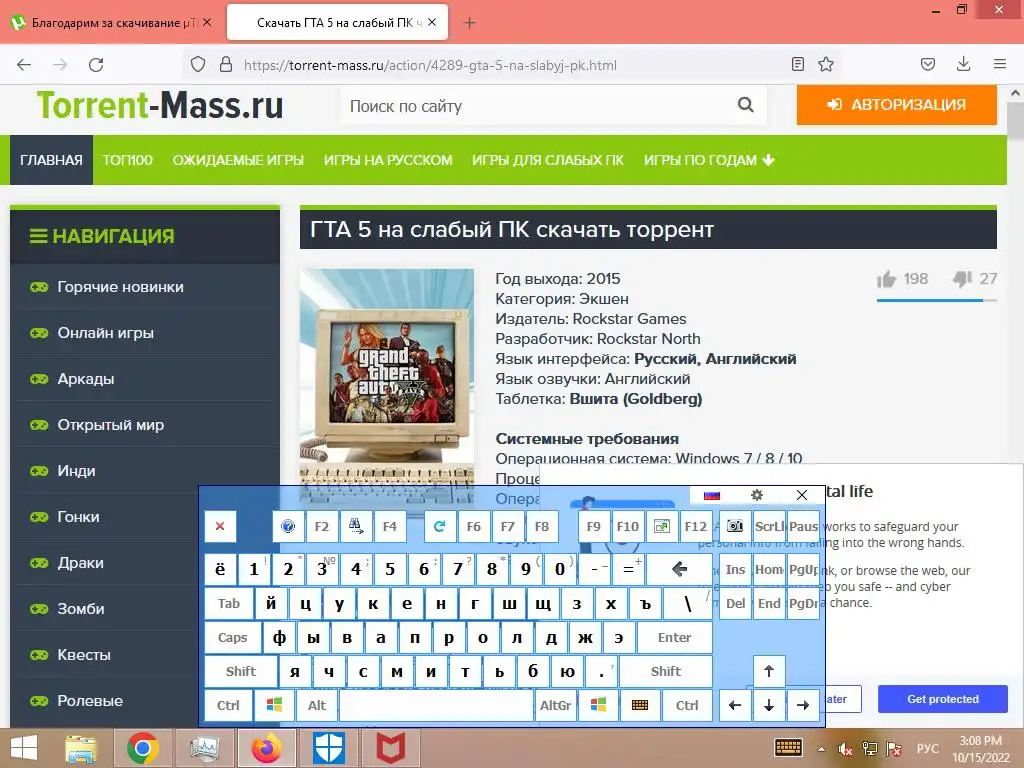This screenshot has height=768, width=1024.
Task: Toggle Firefox reader view icon
Action: pyautogui.click(x=797, y=64)
